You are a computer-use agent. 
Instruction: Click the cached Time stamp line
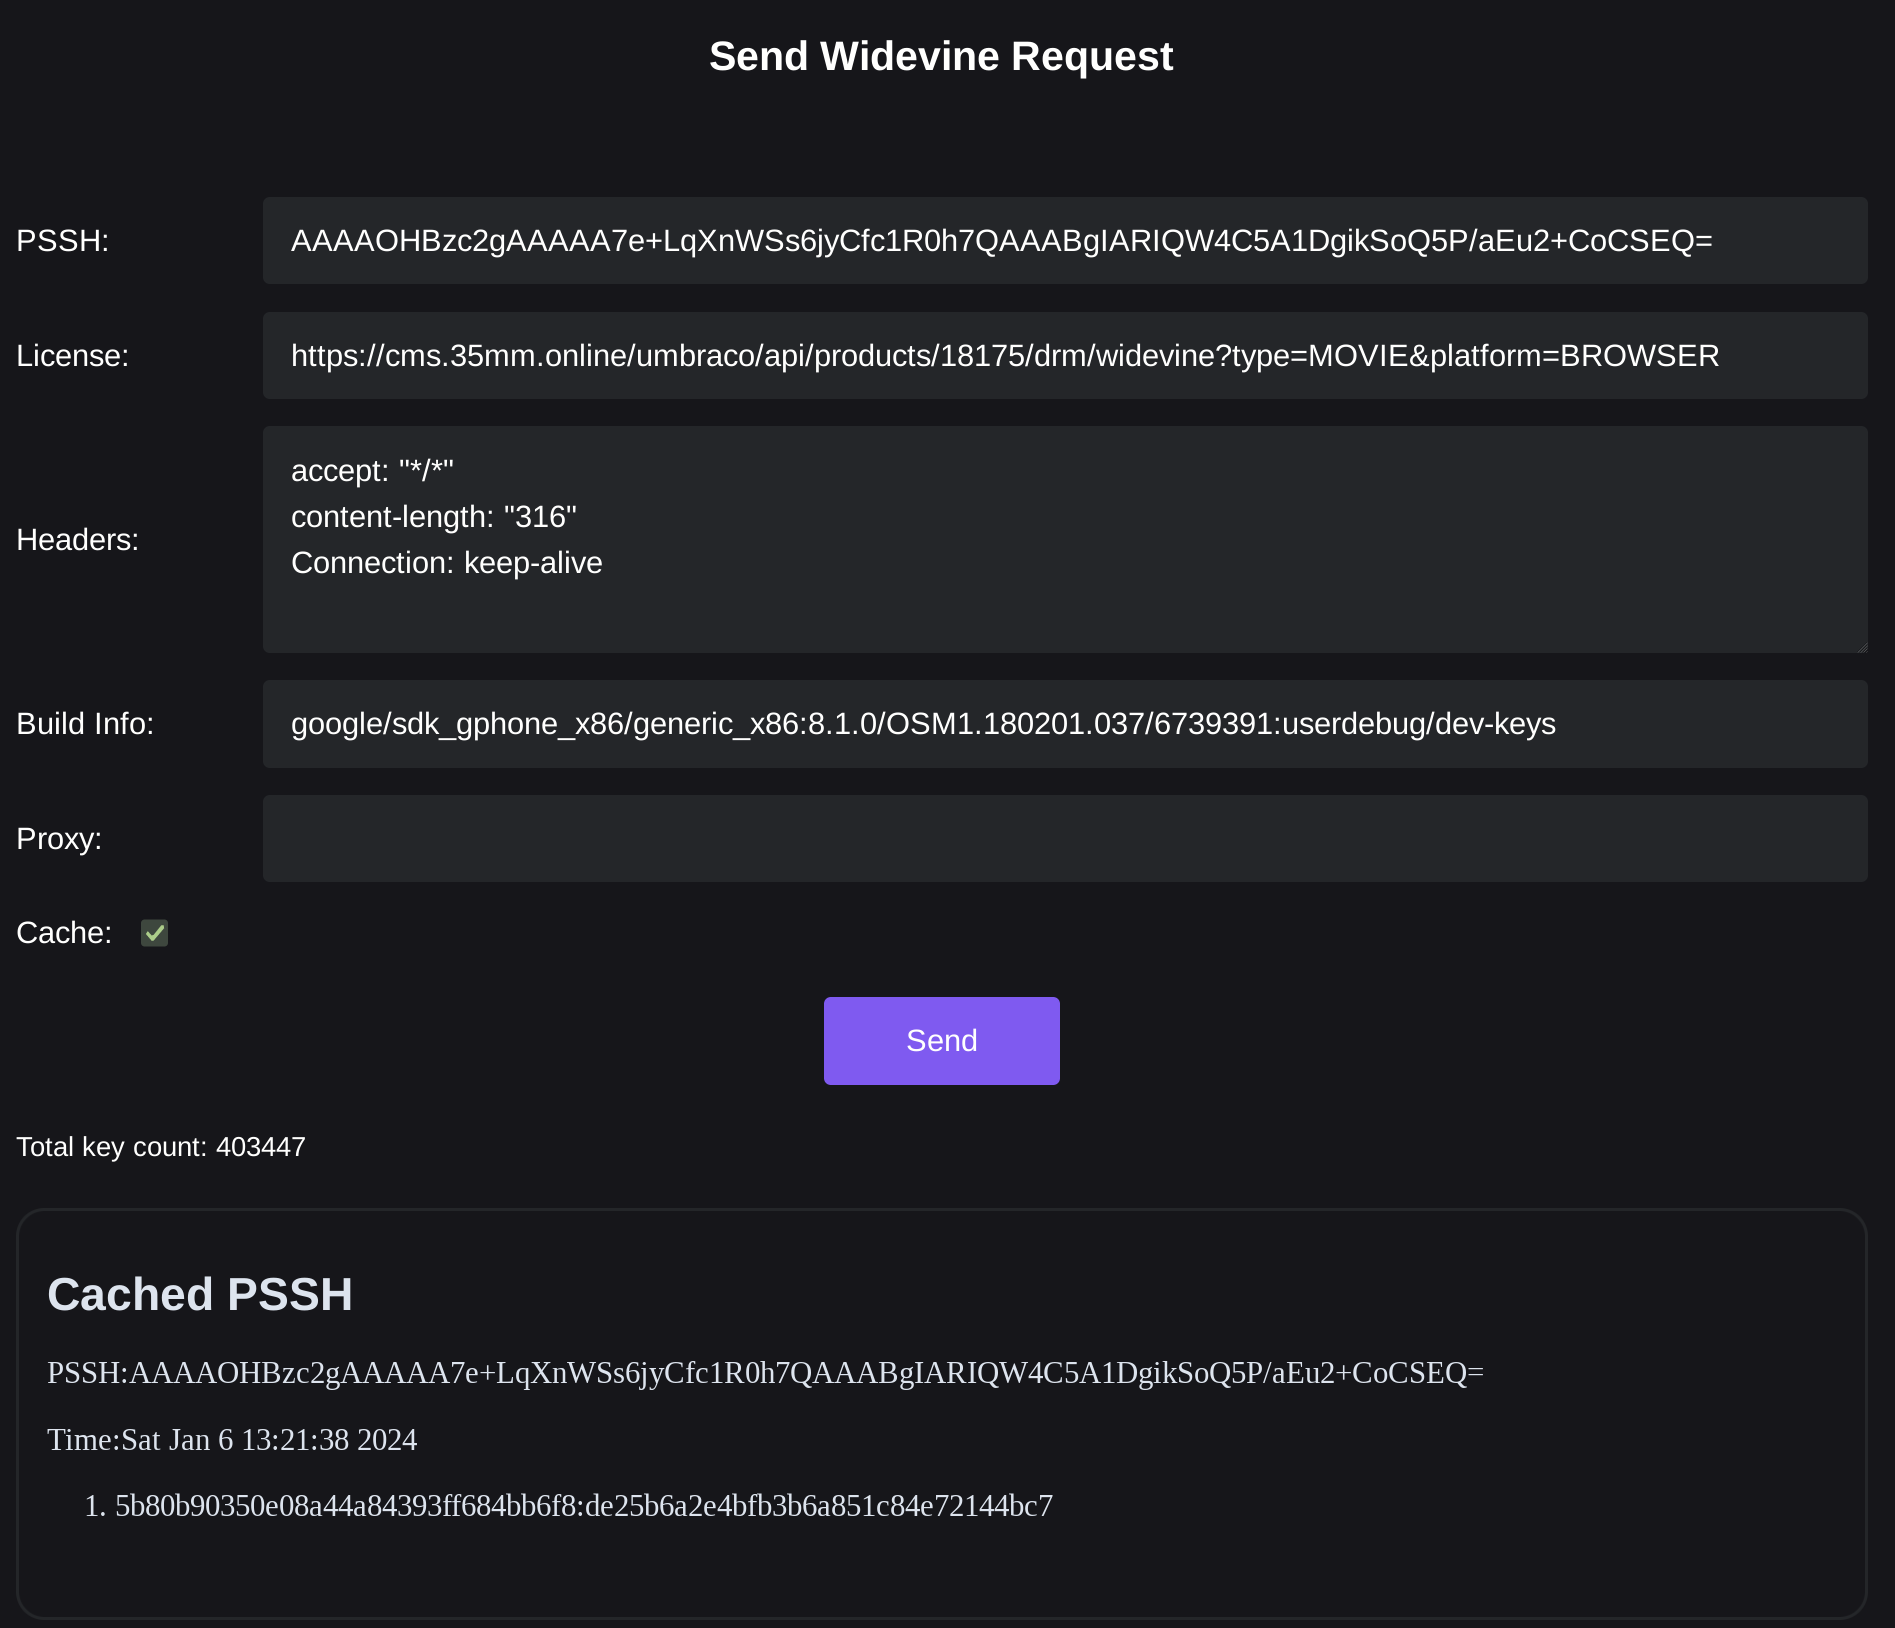(x=232, y=1440)
